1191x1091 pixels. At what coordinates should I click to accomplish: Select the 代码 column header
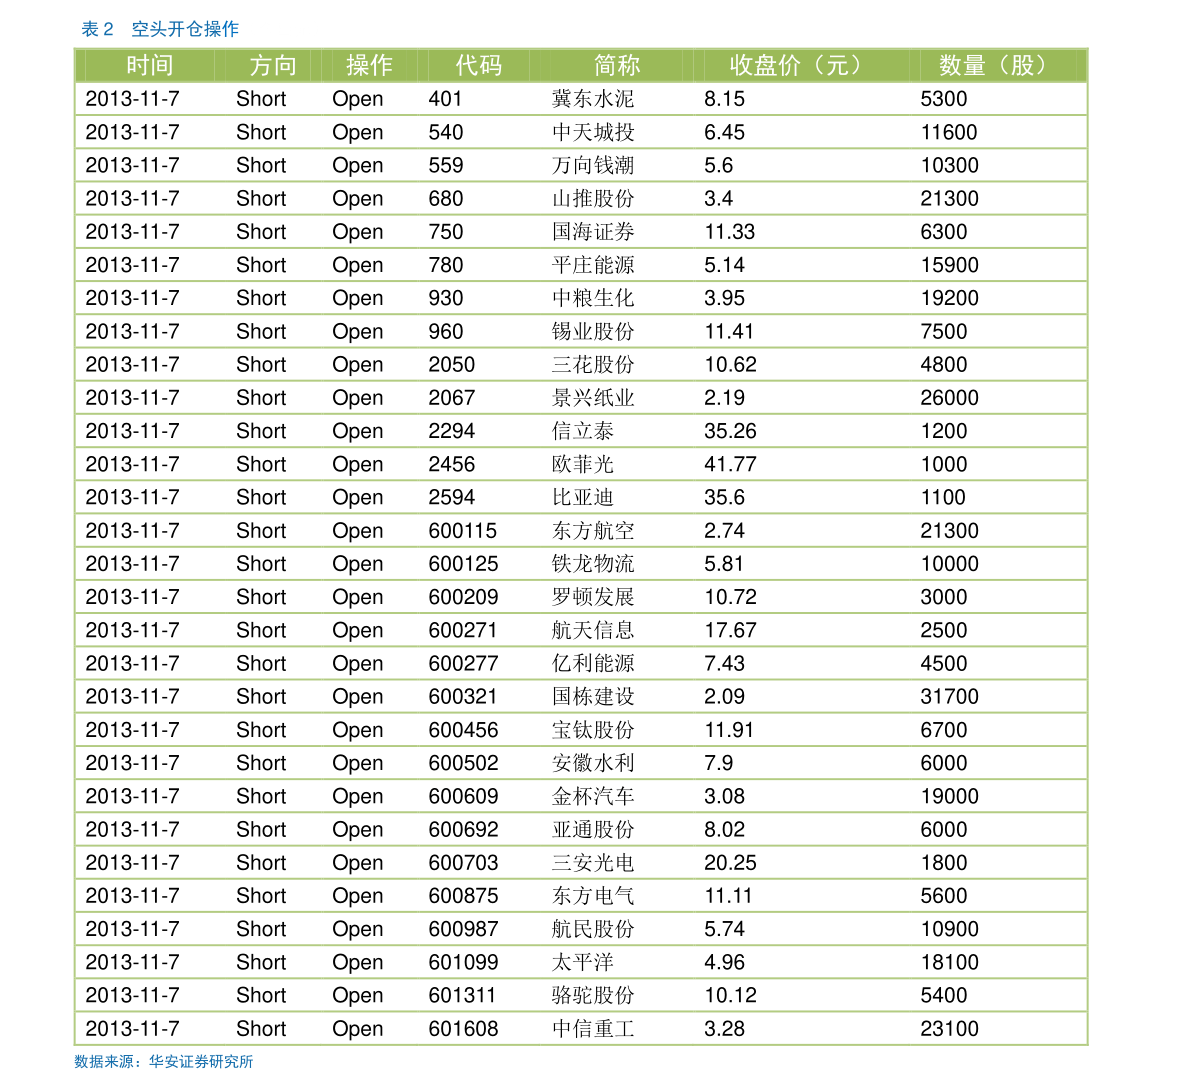point(479,65)
